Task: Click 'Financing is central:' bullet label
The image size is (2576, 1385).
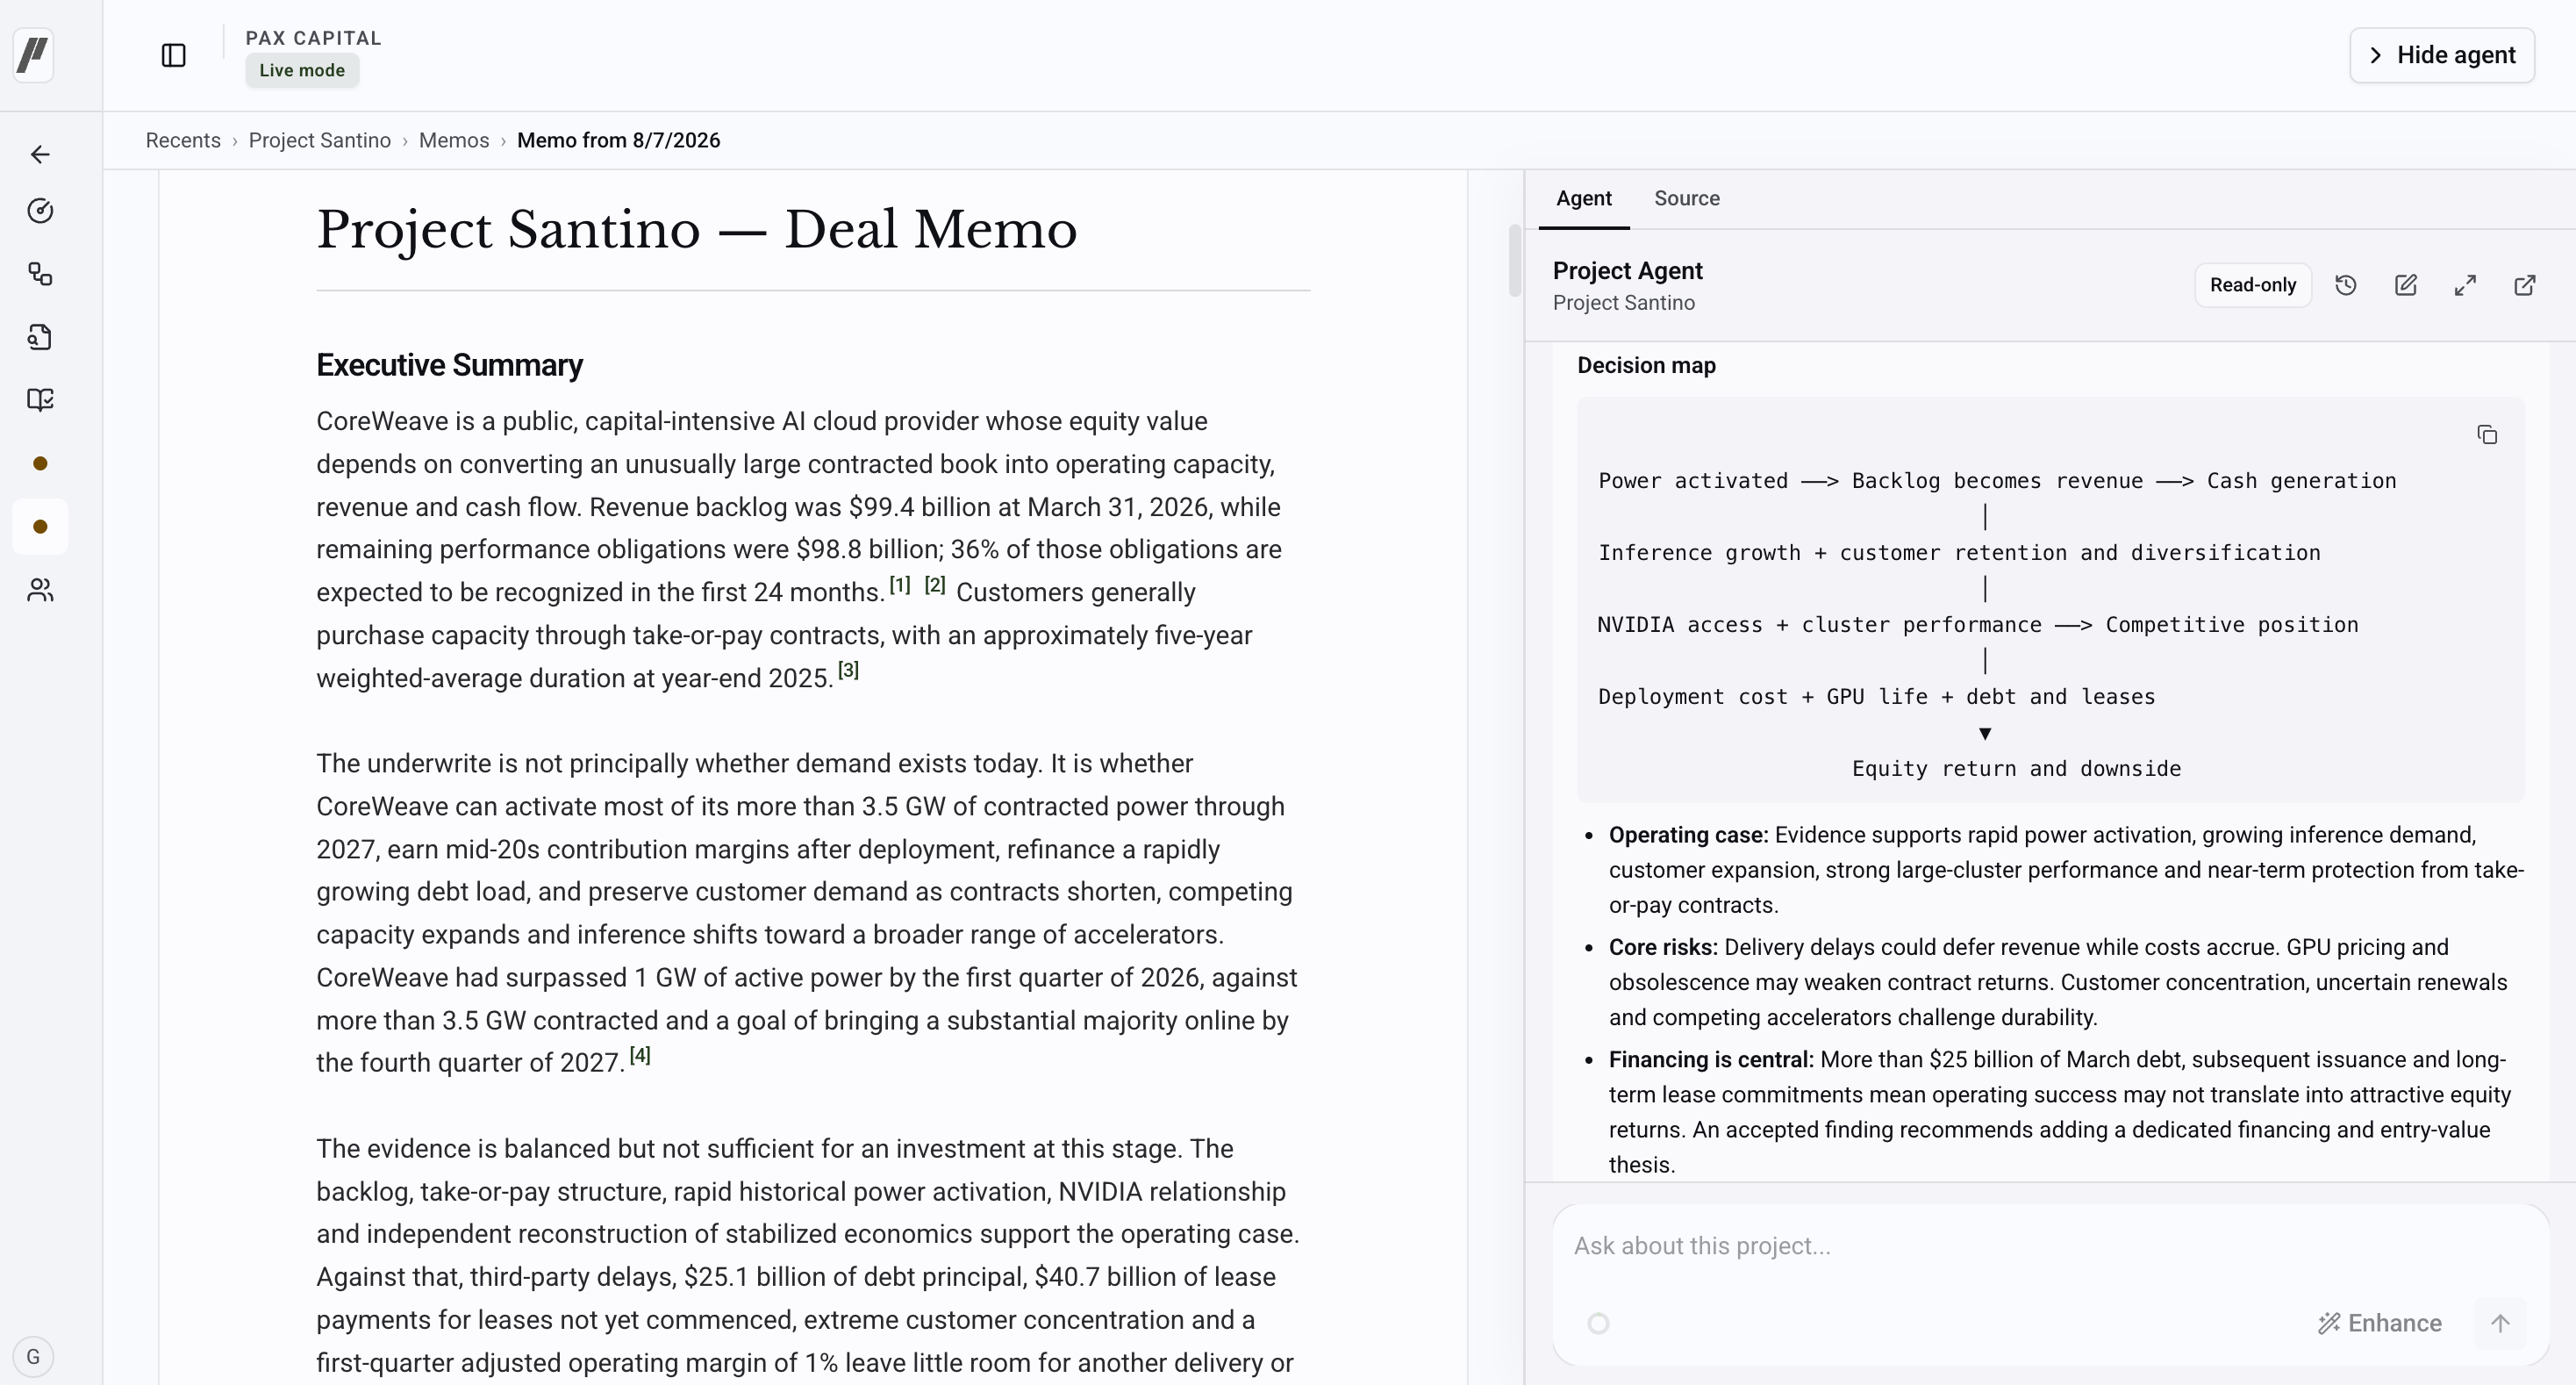Action: 1710,1059
